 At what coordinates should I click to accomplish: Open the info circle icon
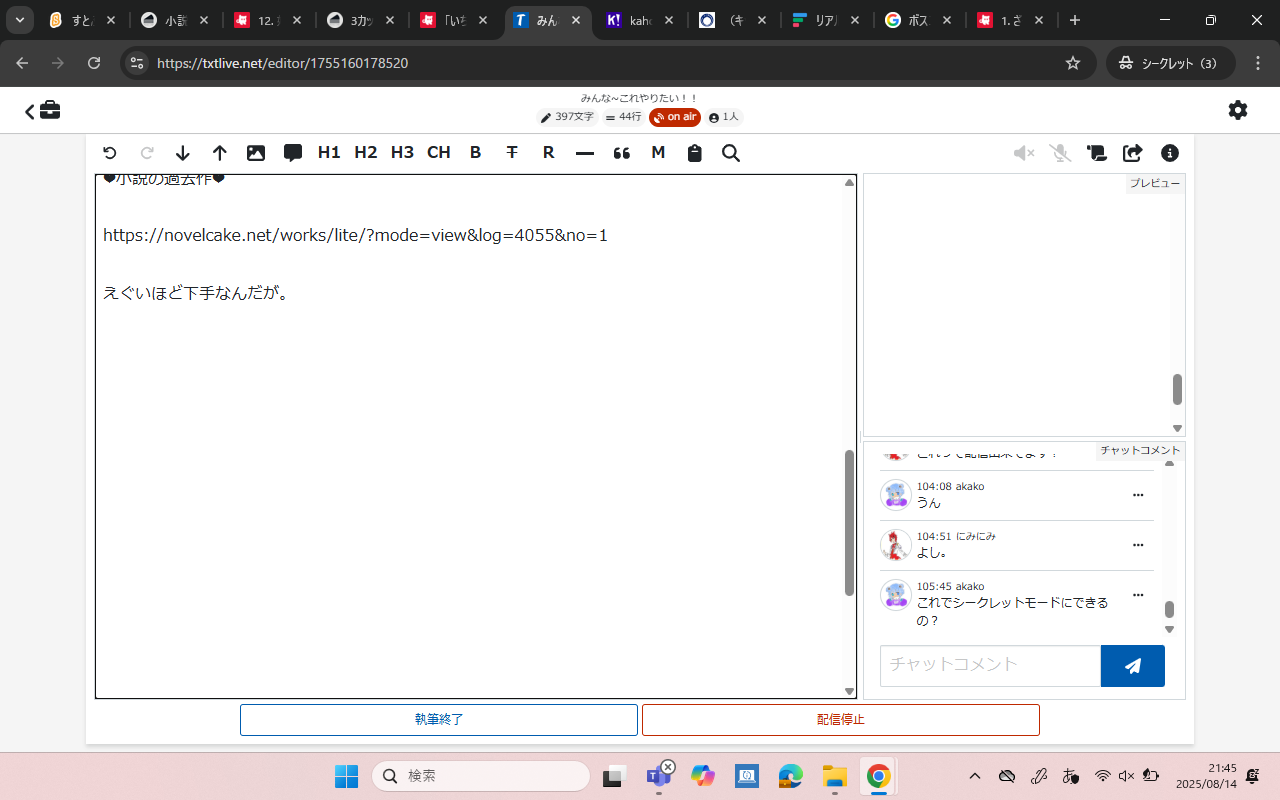click(x=1170, y=153)
